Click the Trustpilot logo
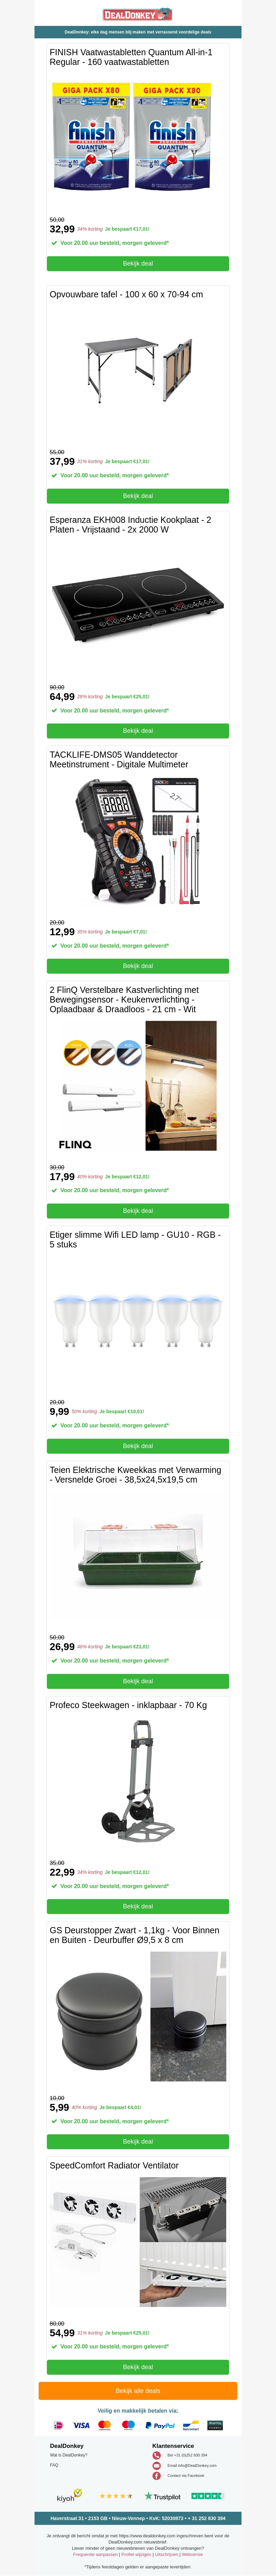 163,2496
